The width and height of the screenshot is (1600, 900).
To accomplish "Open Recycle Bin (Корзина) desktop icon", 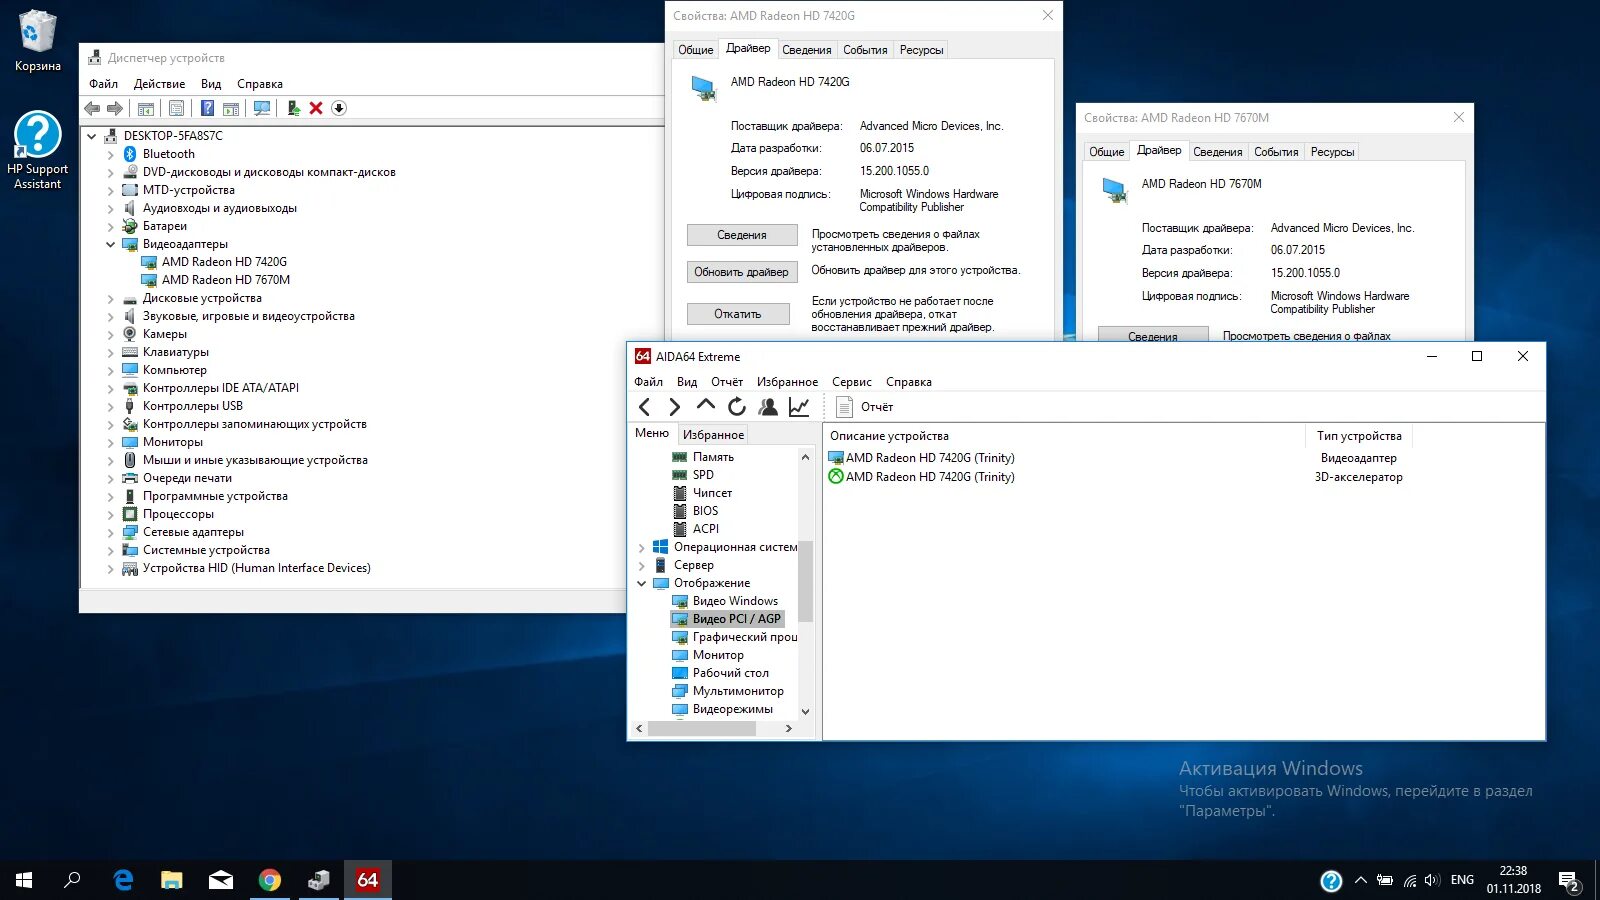I will (x=38, y=42).
